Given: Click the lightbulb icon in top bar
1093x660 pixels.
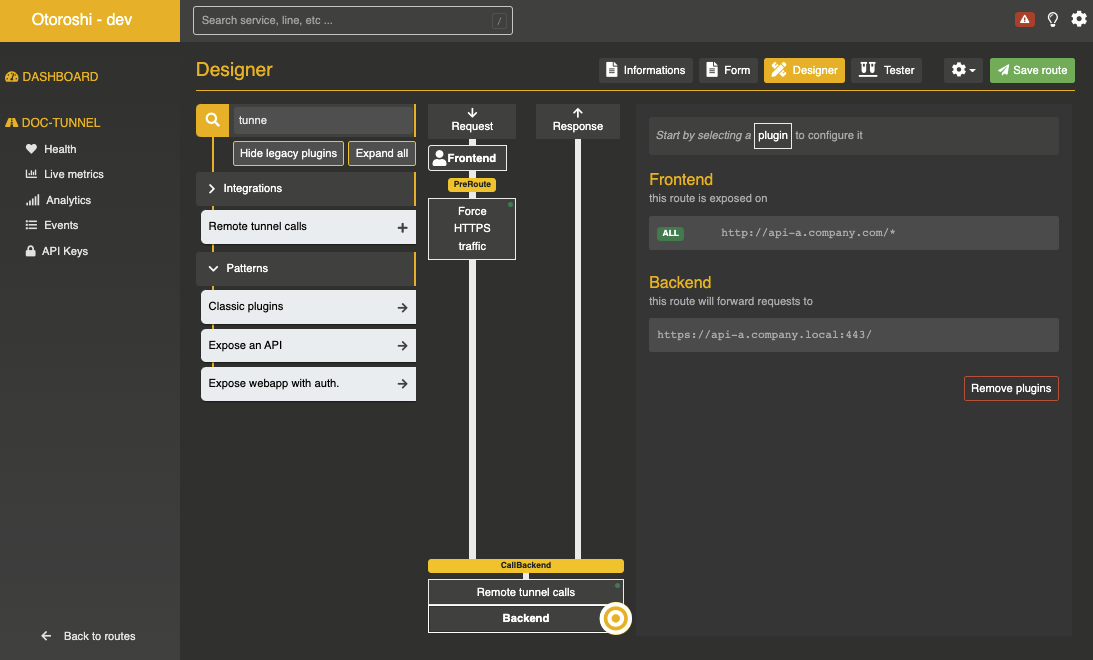Looking at the screenshot, I should click(1052, 19).
